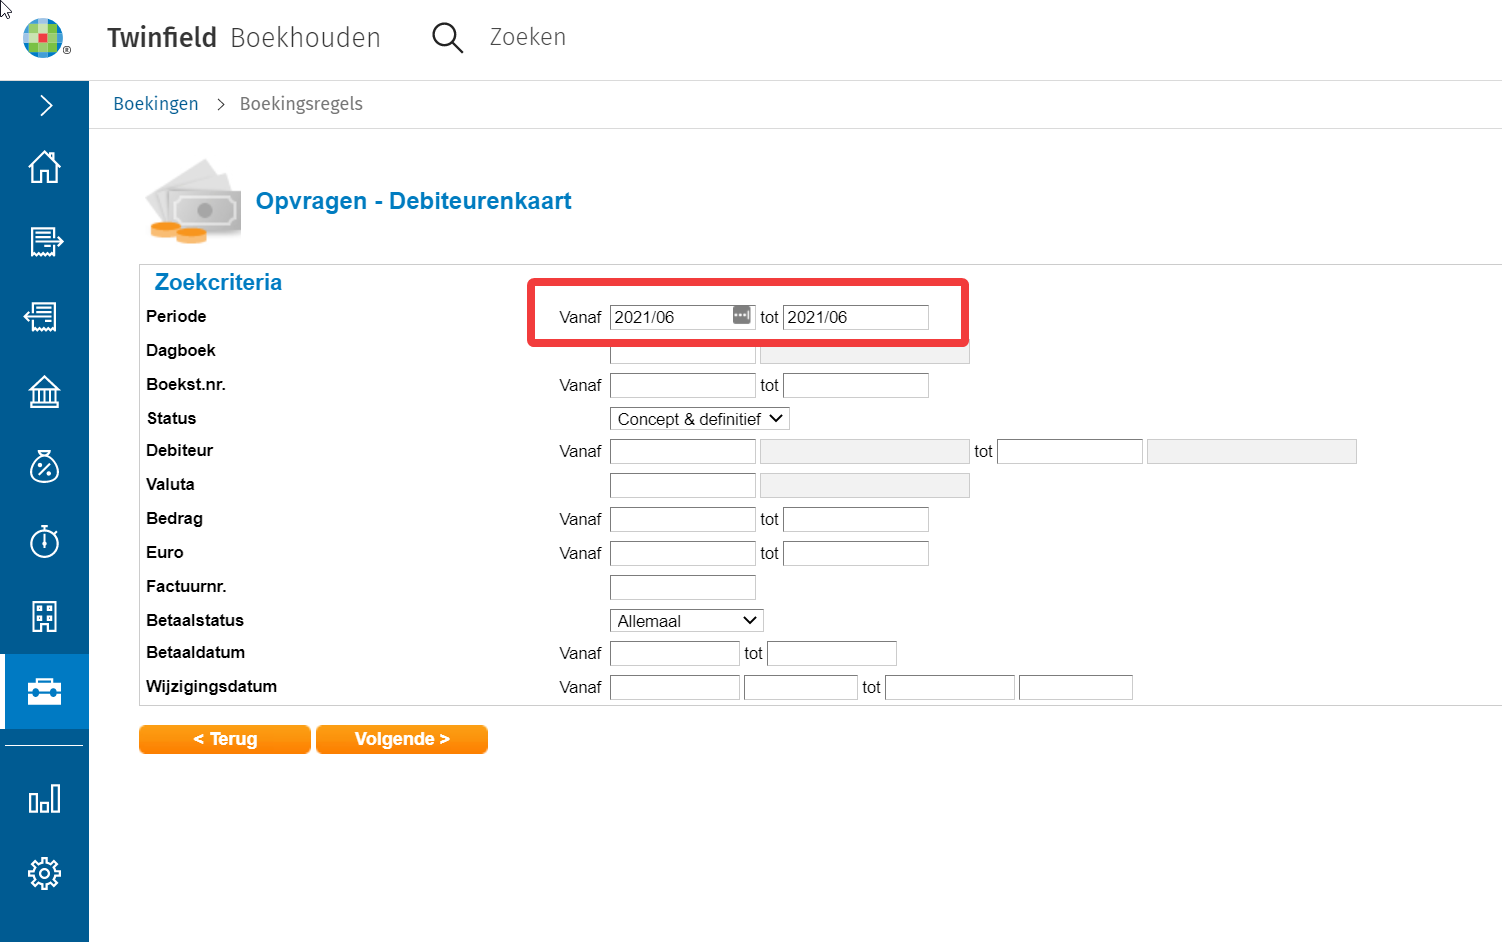Click the home icon in sidebar

[44, 167]
